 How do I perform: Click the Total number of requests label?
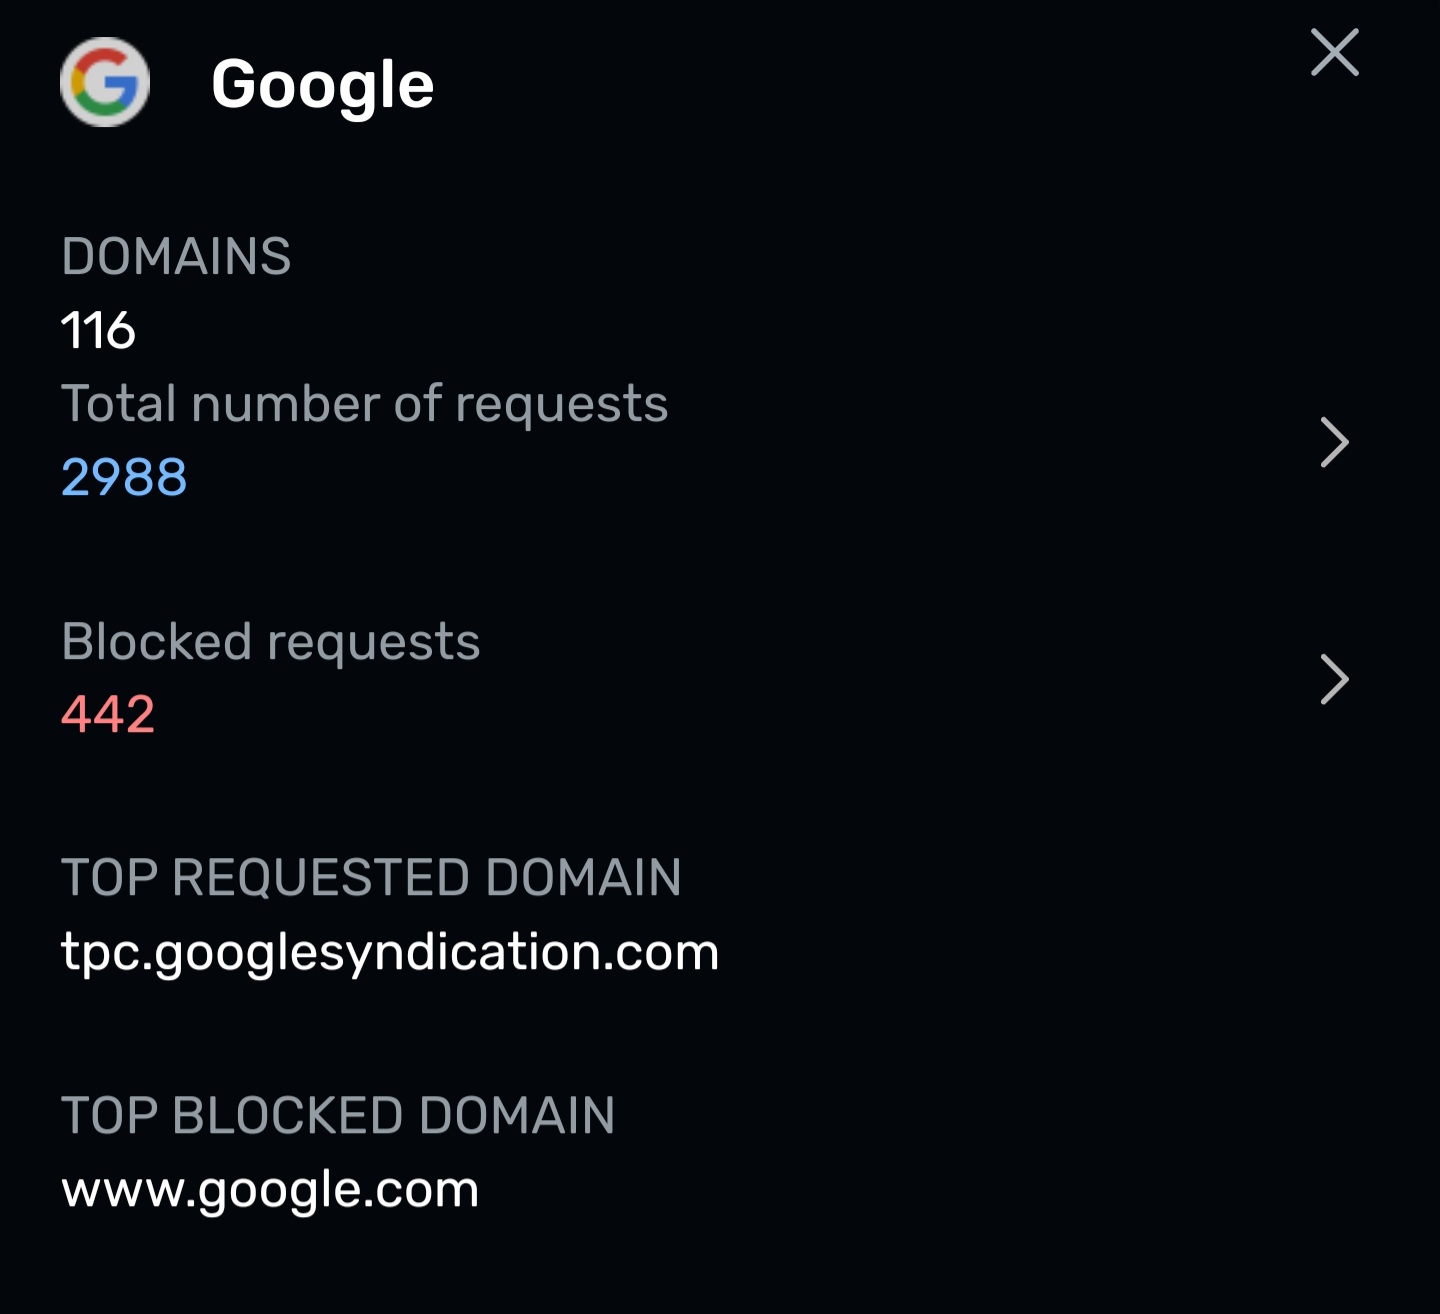point(365,404)
